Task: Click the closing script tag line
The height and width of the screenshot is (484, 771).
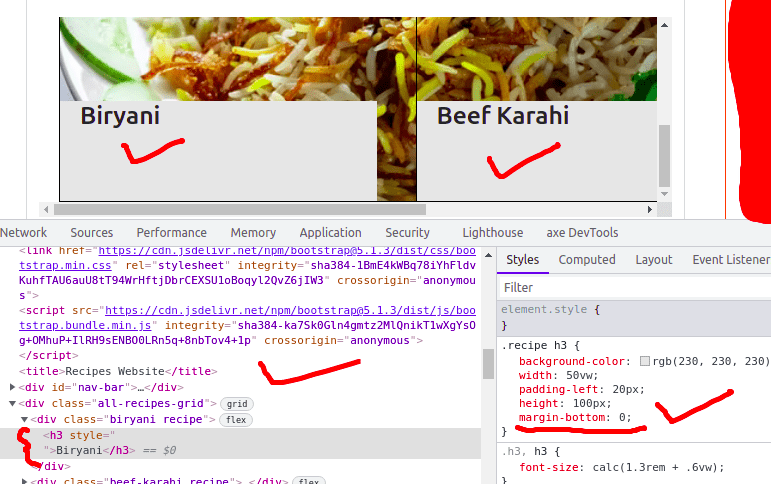Action: pyautogui.click(x=49, y=355)
